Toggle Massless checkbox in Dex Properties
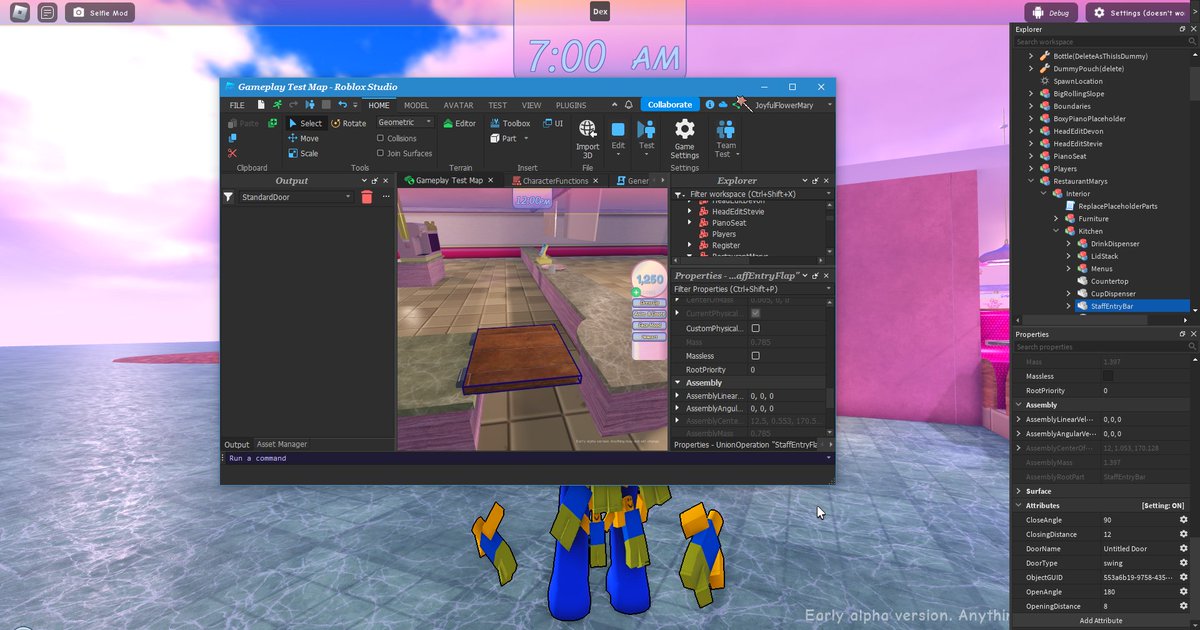The height and width of the screenshot is (630, 1200). 1107,376
